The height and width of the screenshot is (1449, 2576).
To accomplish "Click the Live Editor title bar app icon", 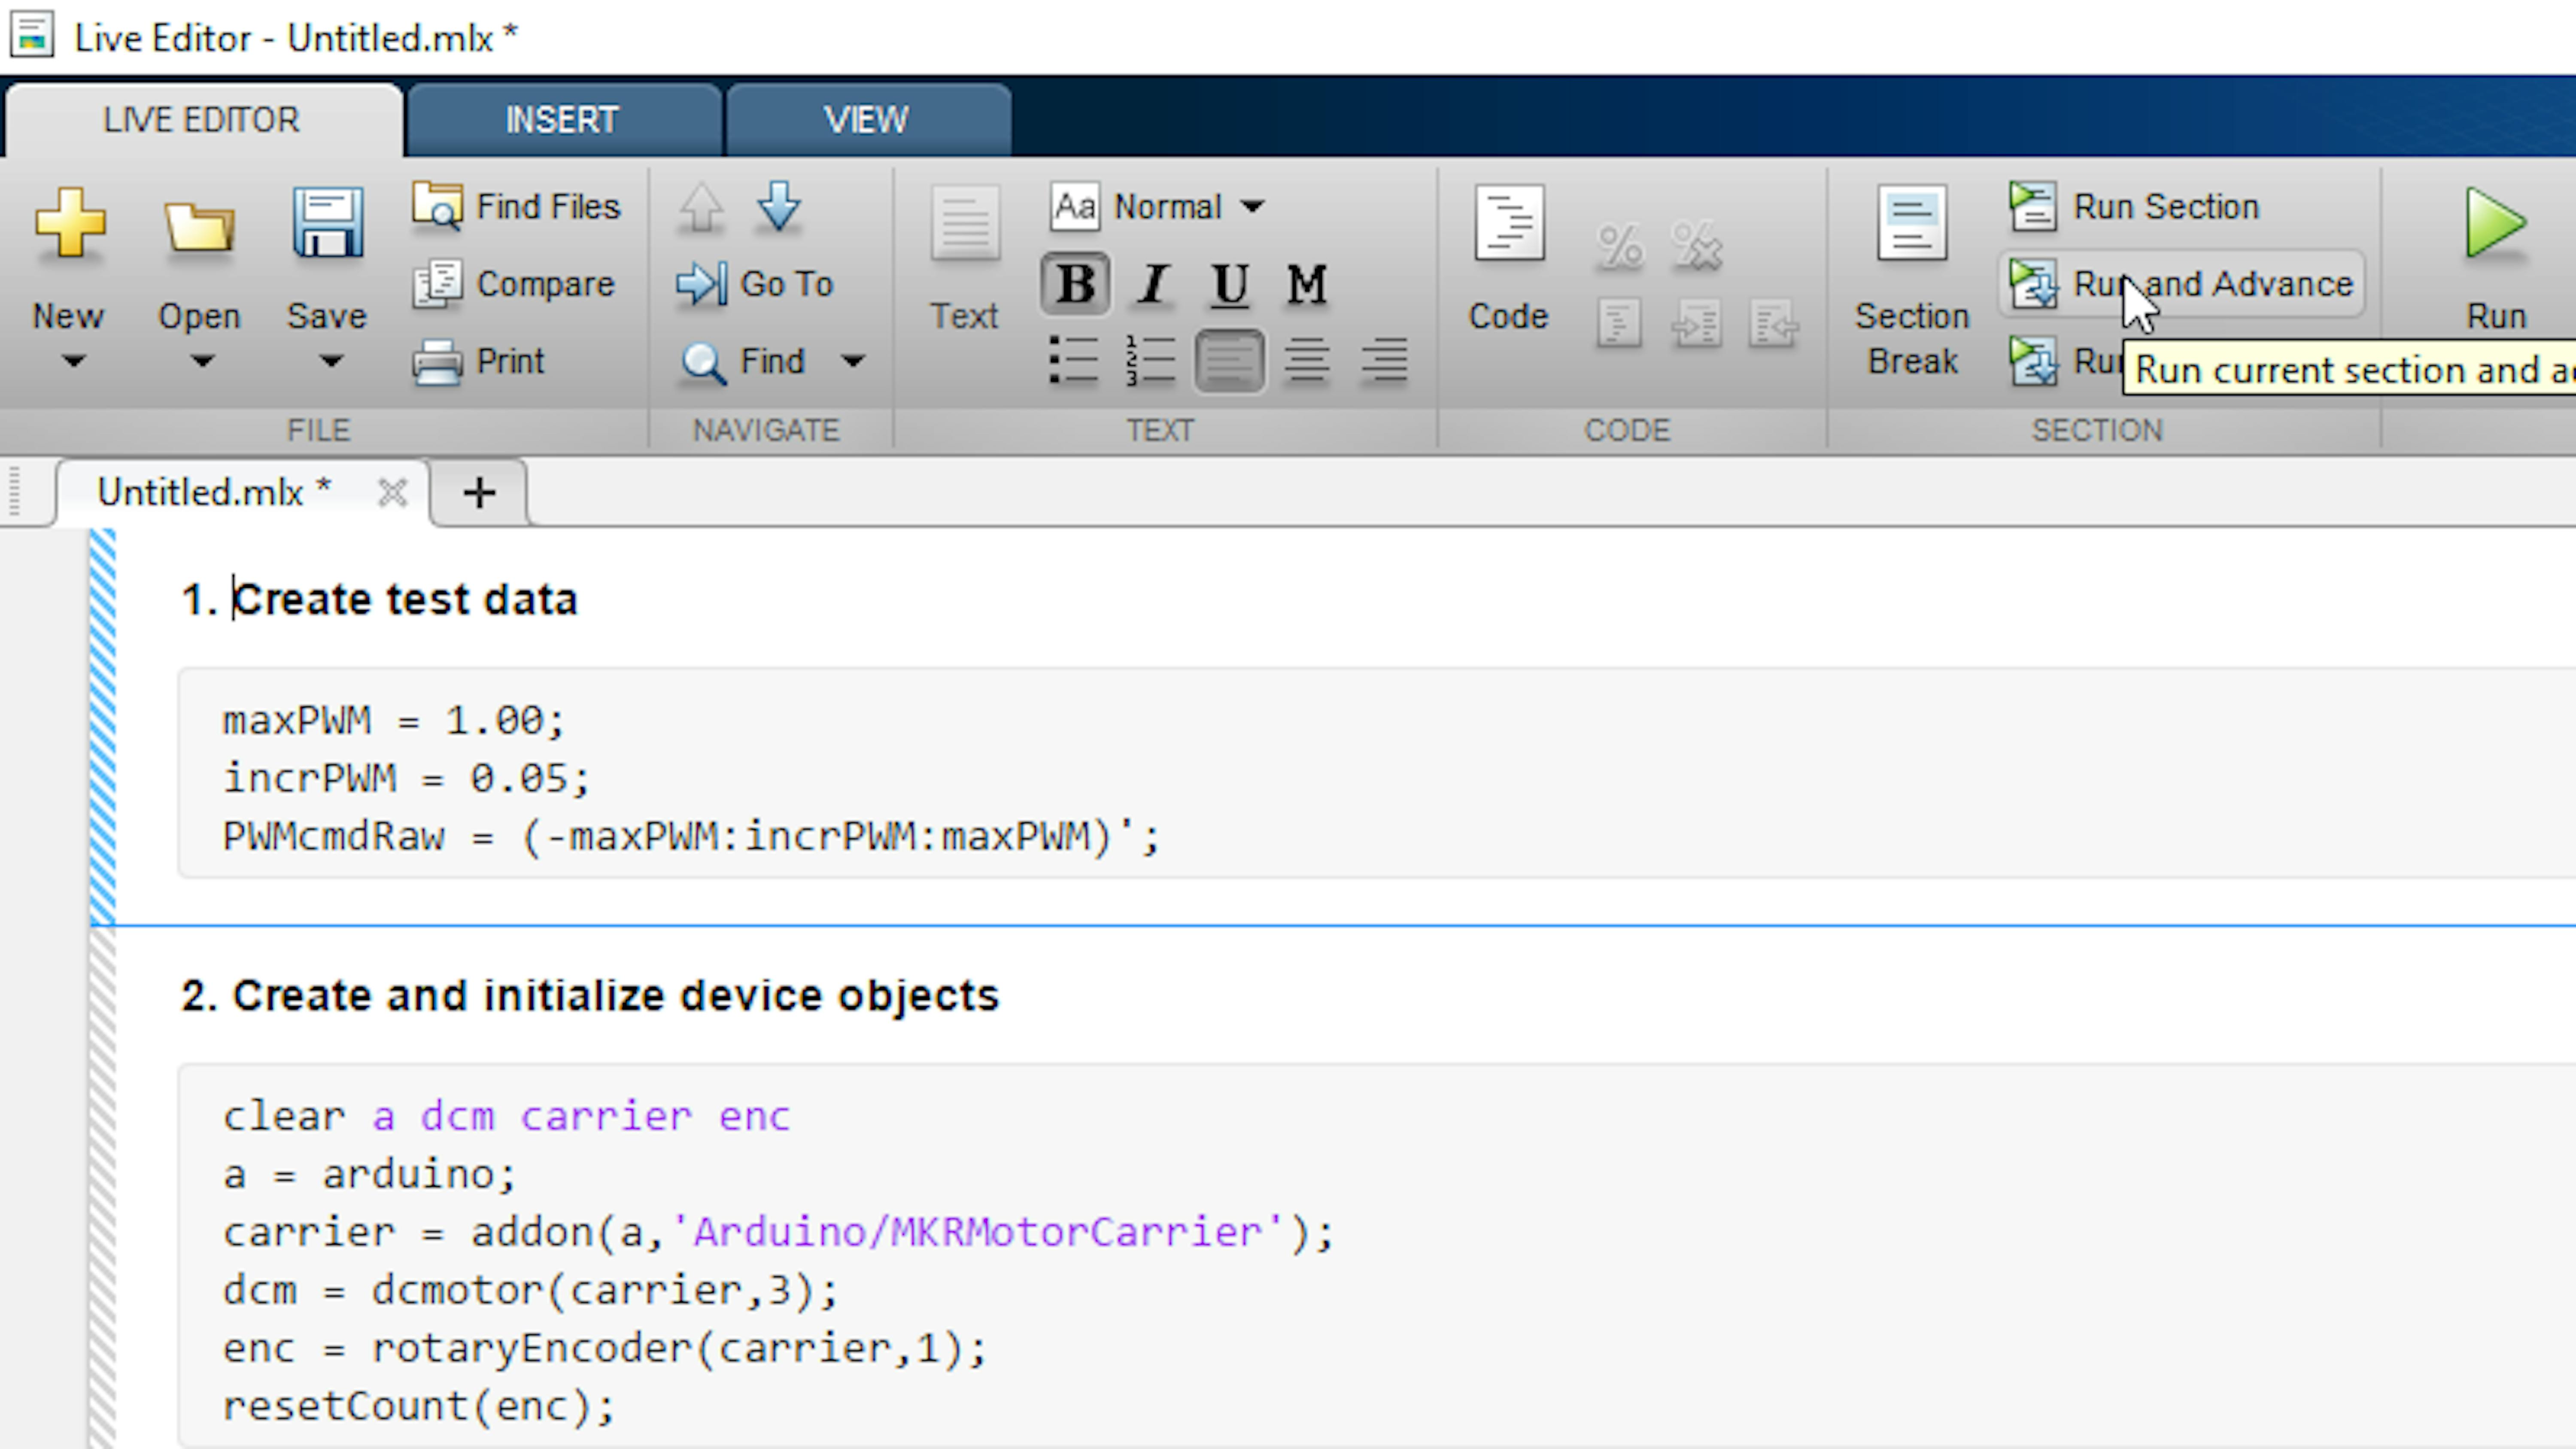I will pyautogui.click(x=32, y=36).
